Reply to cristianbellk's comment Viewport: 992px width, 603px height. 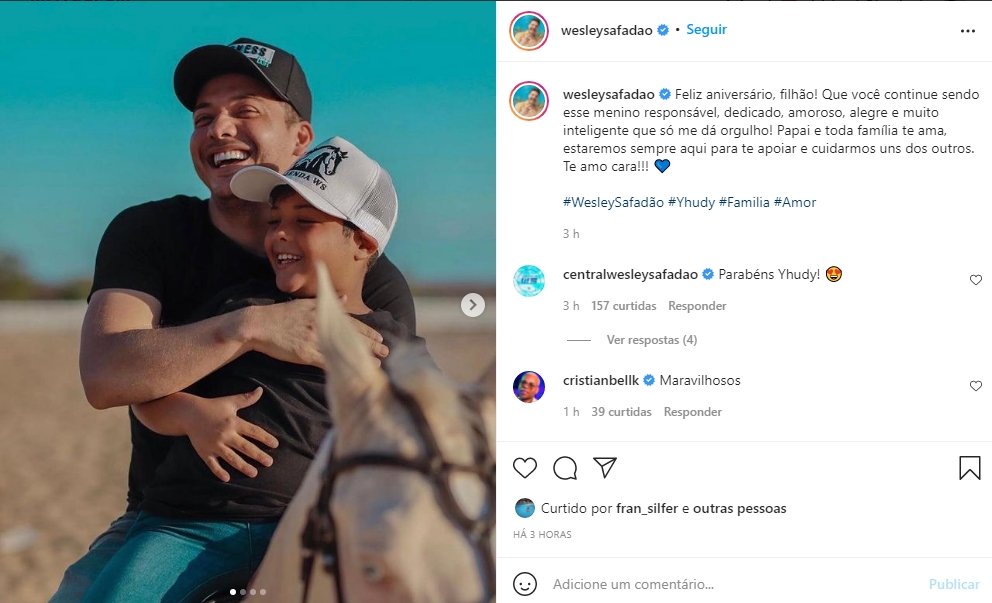pos(692,412)
